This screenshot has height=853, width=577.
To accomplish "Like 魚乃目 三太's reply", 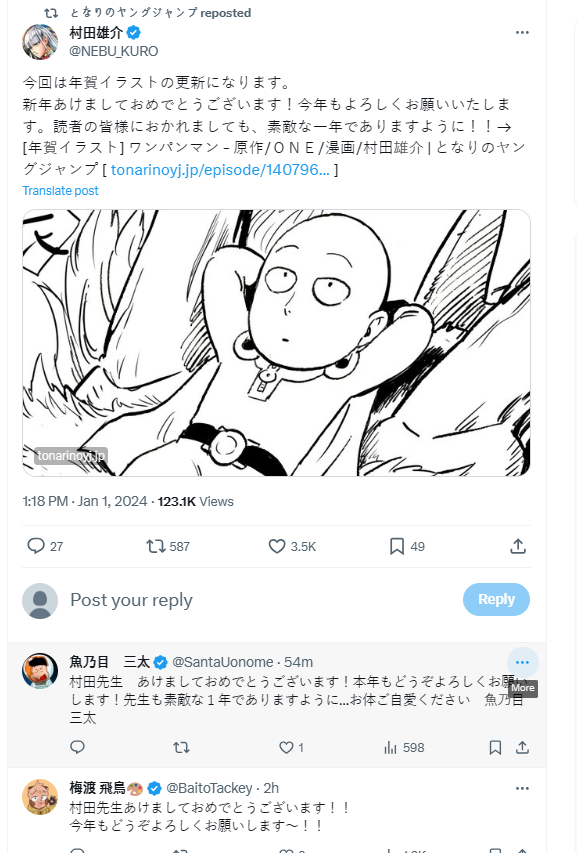I will 286,747.
